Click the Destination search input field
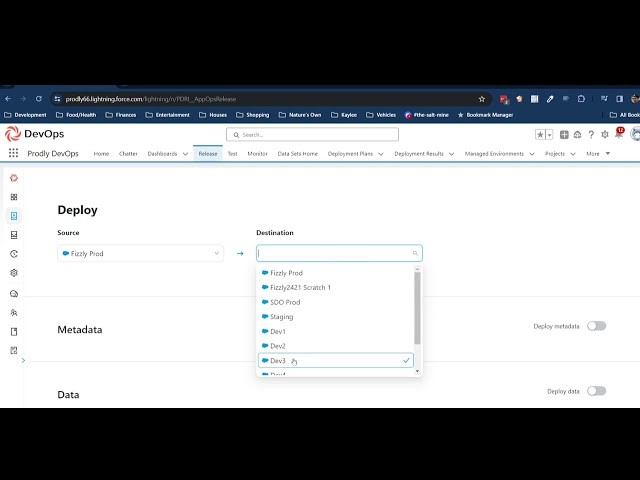 click(x=339, y=253)
